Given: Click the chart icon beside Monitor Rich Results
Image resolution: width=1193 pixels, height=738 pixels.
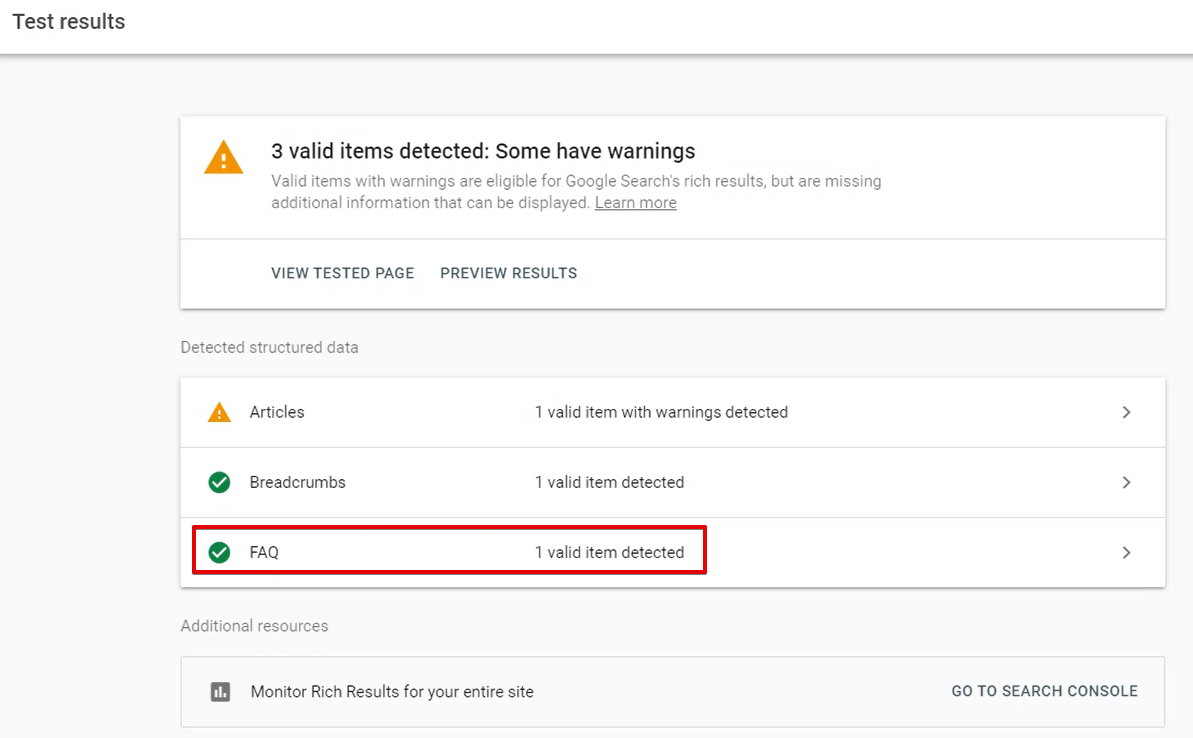Looking at the screenshot, I should coord(221,692).
